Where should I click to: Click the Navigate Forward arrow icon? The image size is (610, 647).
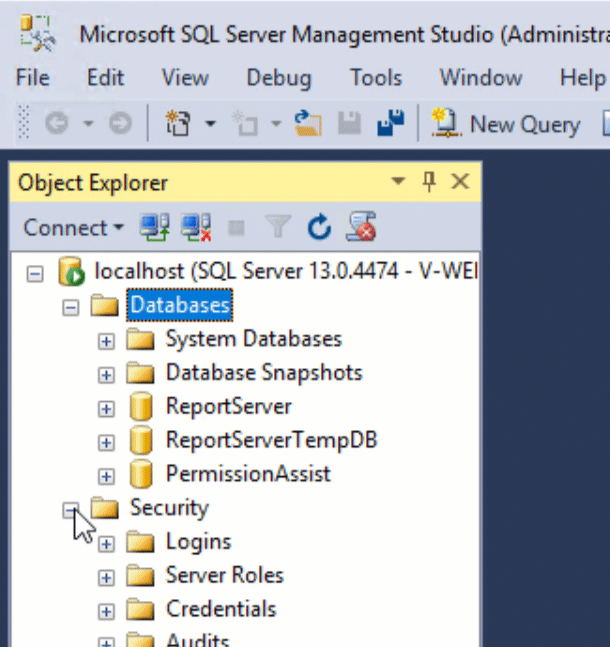(120, 123)
